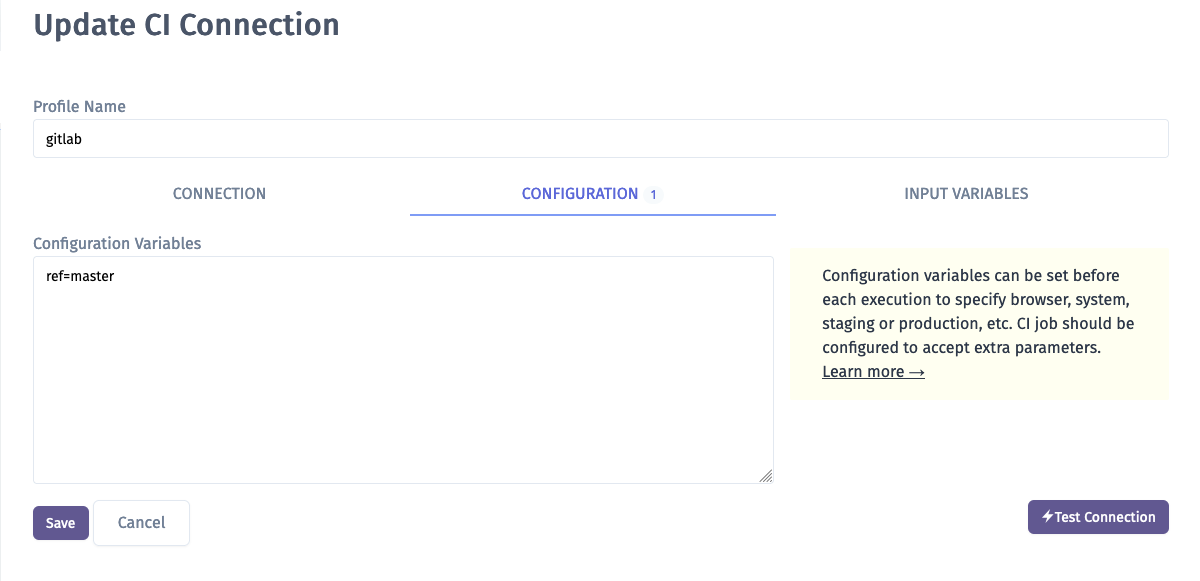
Task: Open the Input Variables tab
Action: point(966,194)
